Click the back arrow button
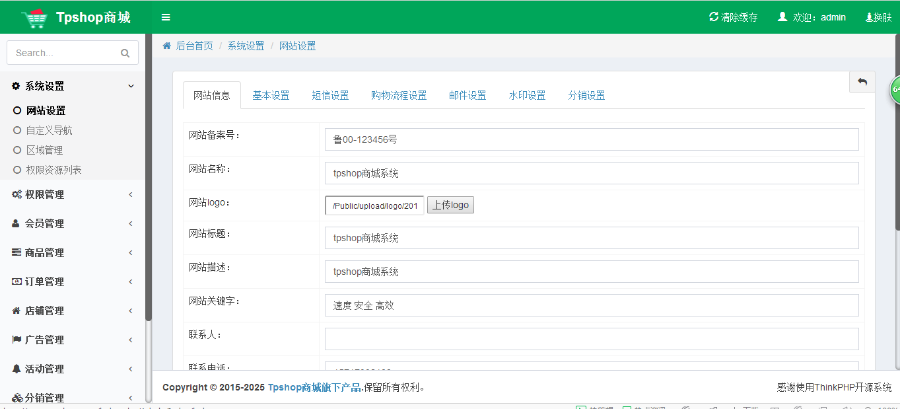The image size is (900, 409). (x=862, y=81)
